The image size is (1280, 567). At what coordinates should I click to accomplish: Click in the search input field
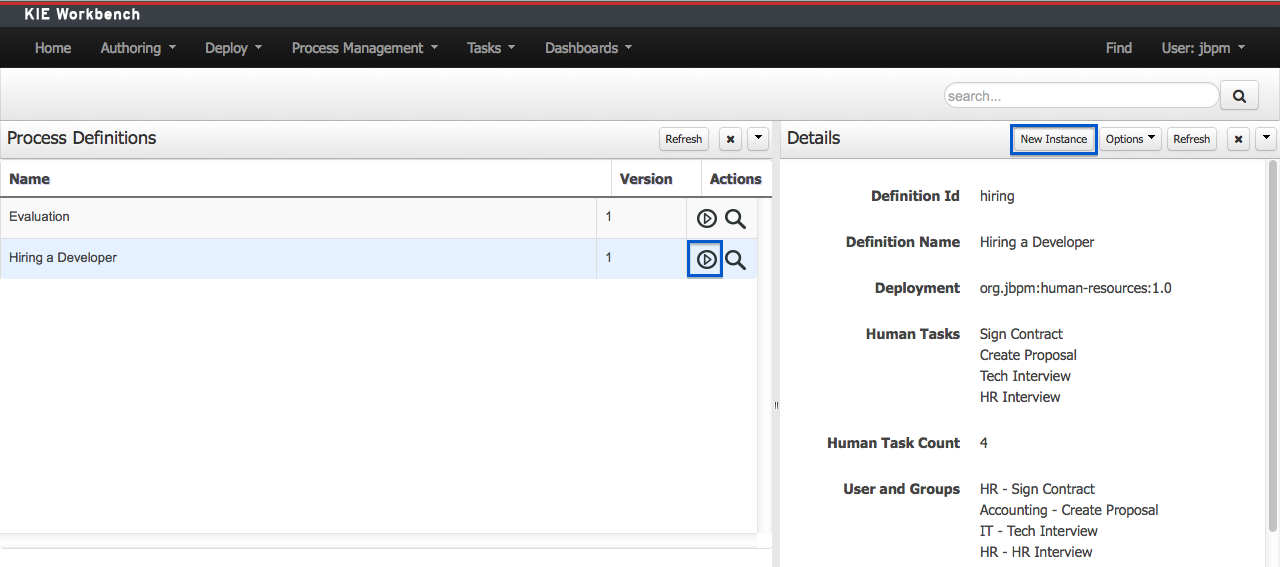pos(1080,96)
